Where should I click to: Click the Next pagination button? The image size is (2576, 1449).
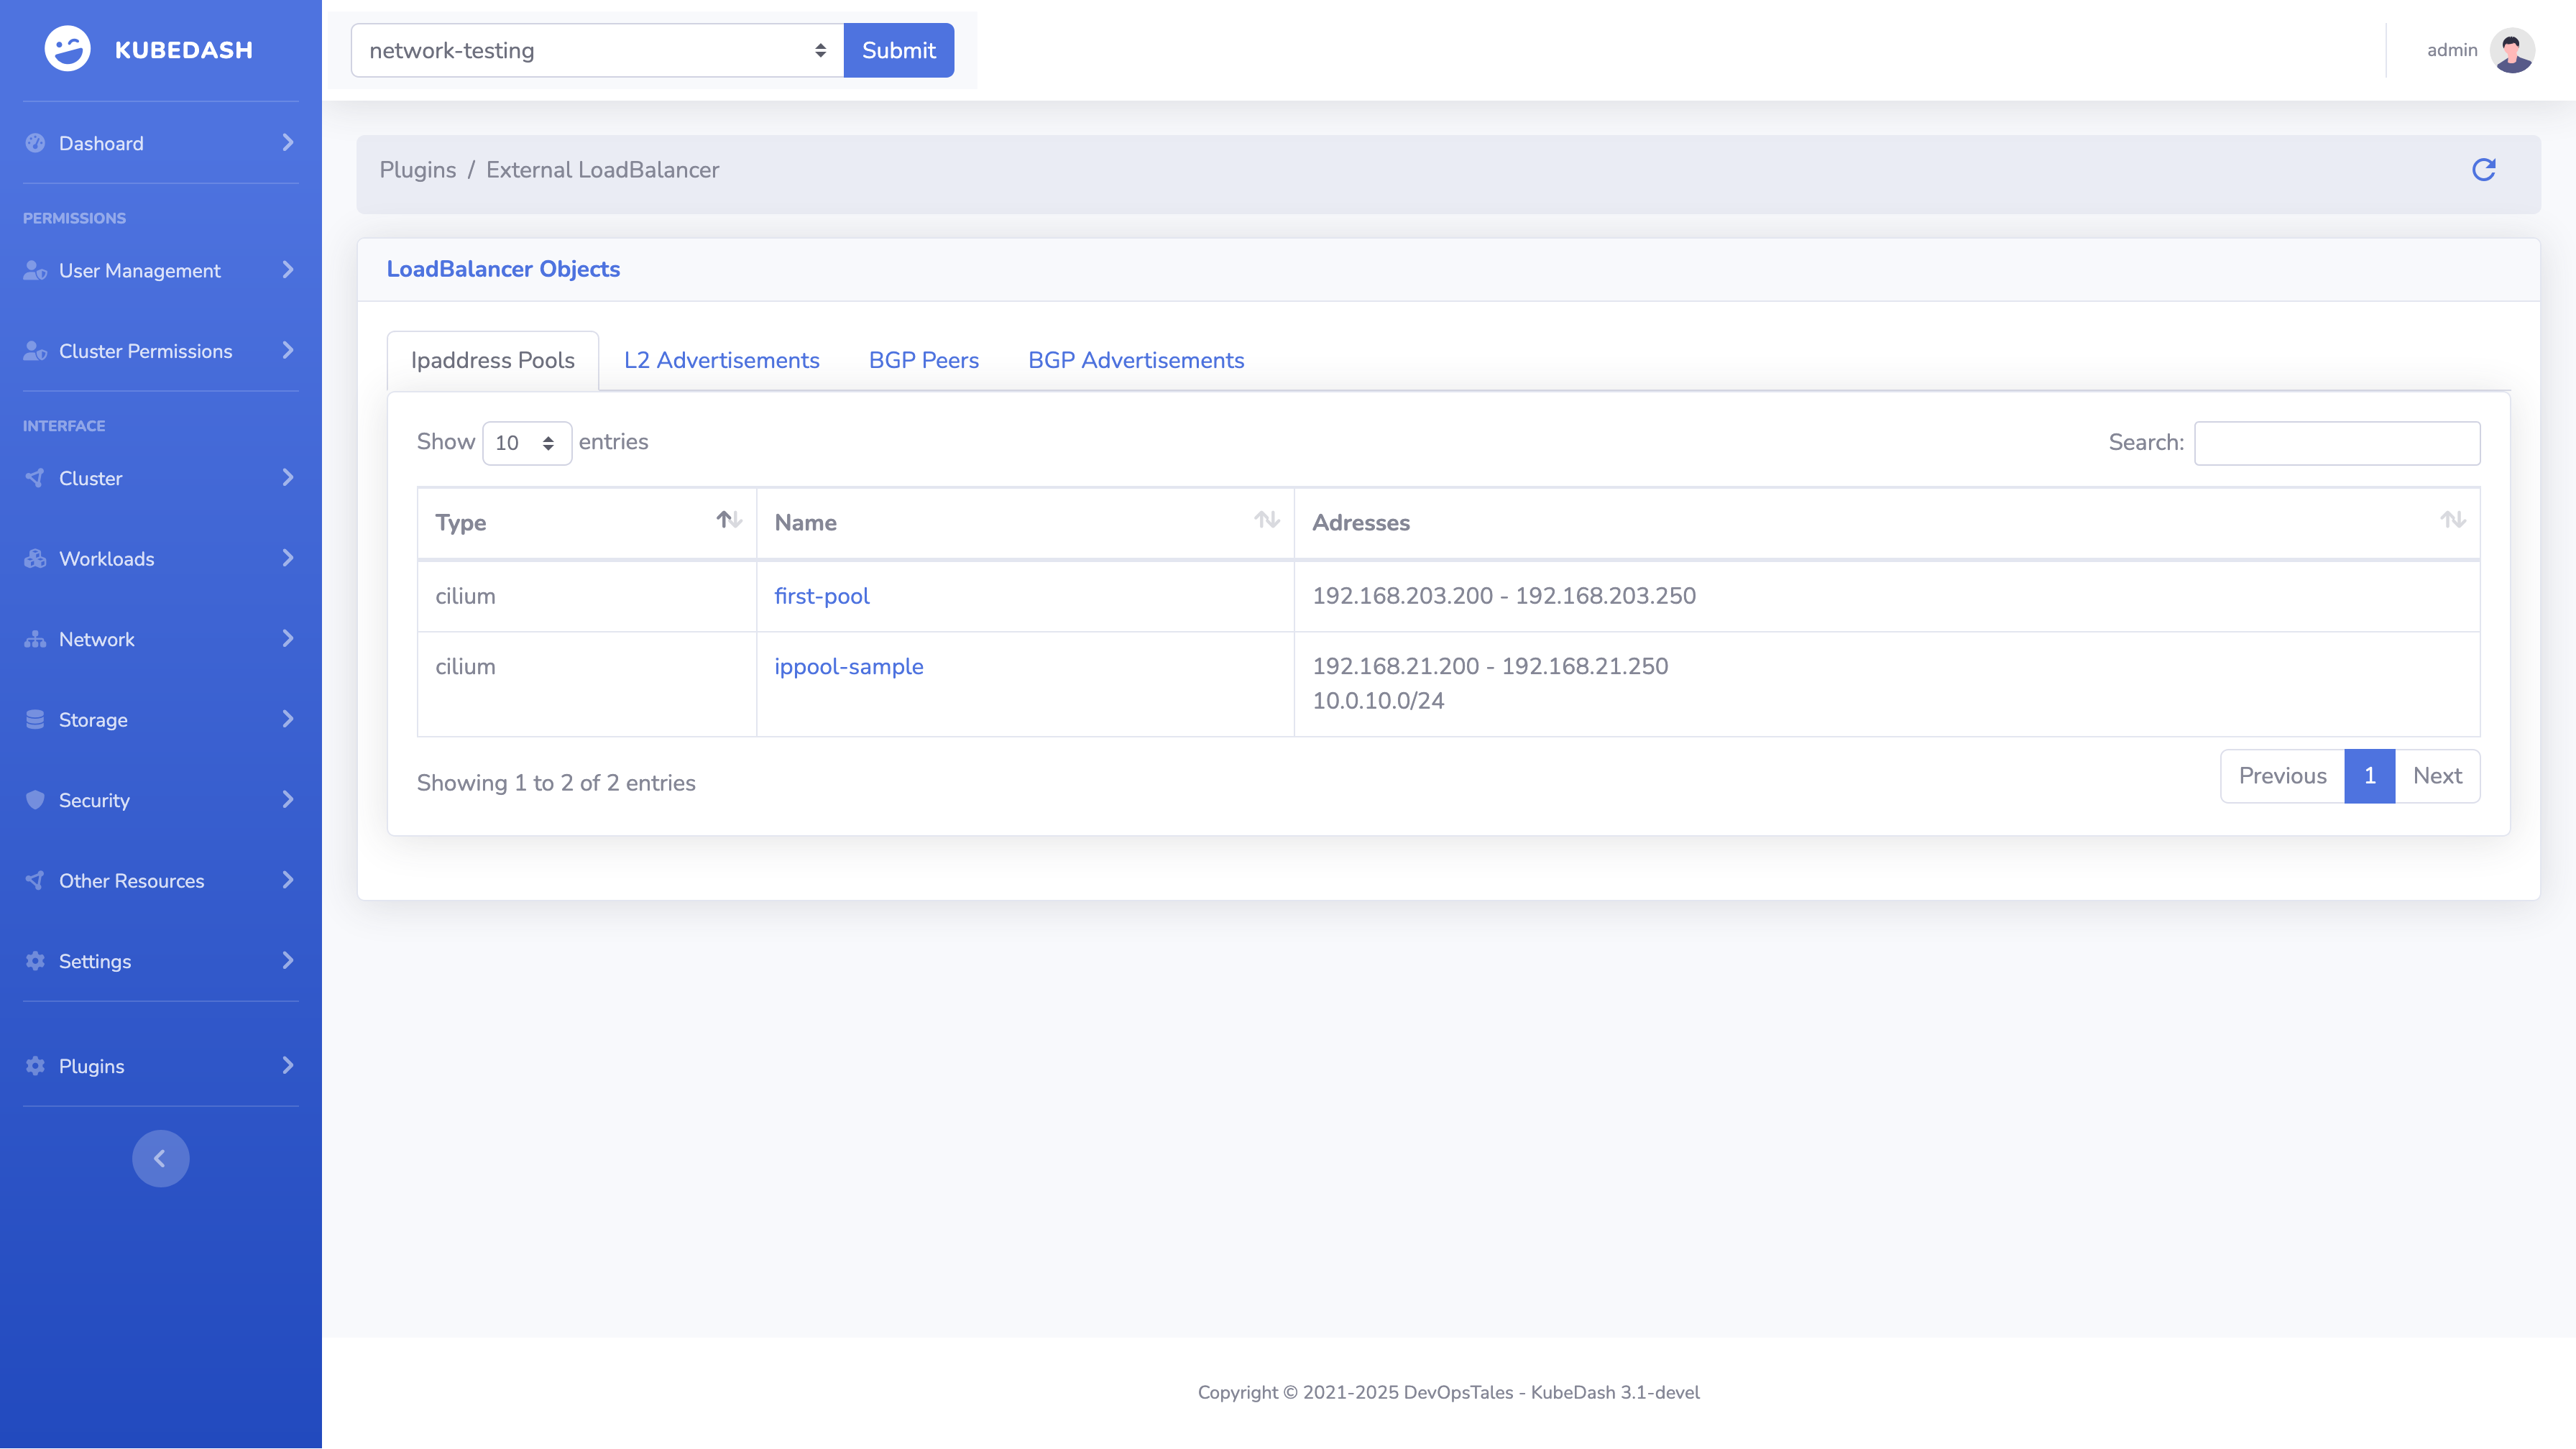2436,776
